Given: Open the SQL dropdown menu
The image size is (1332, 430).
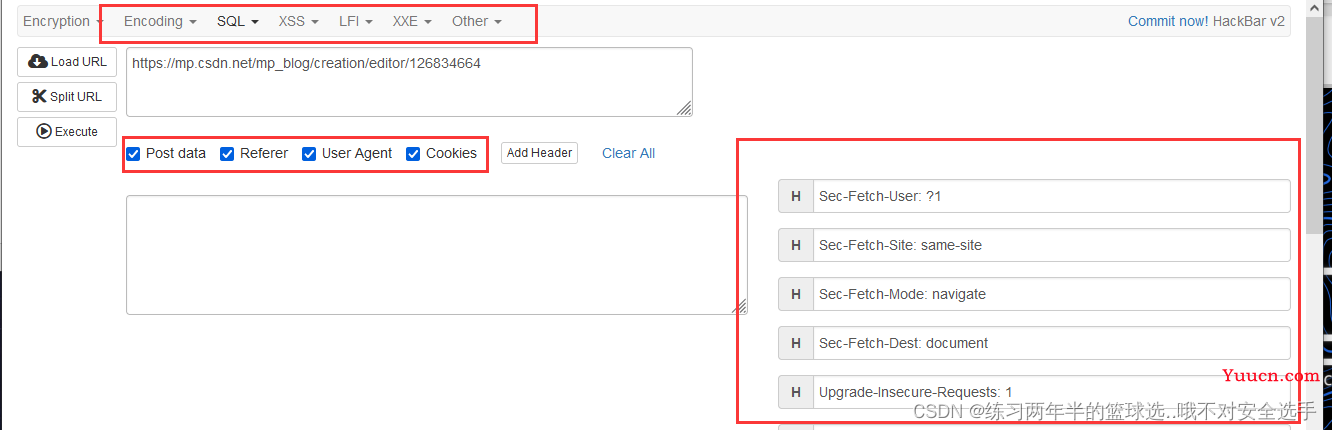Looking at the screenshot, I should tap(238, 21).
